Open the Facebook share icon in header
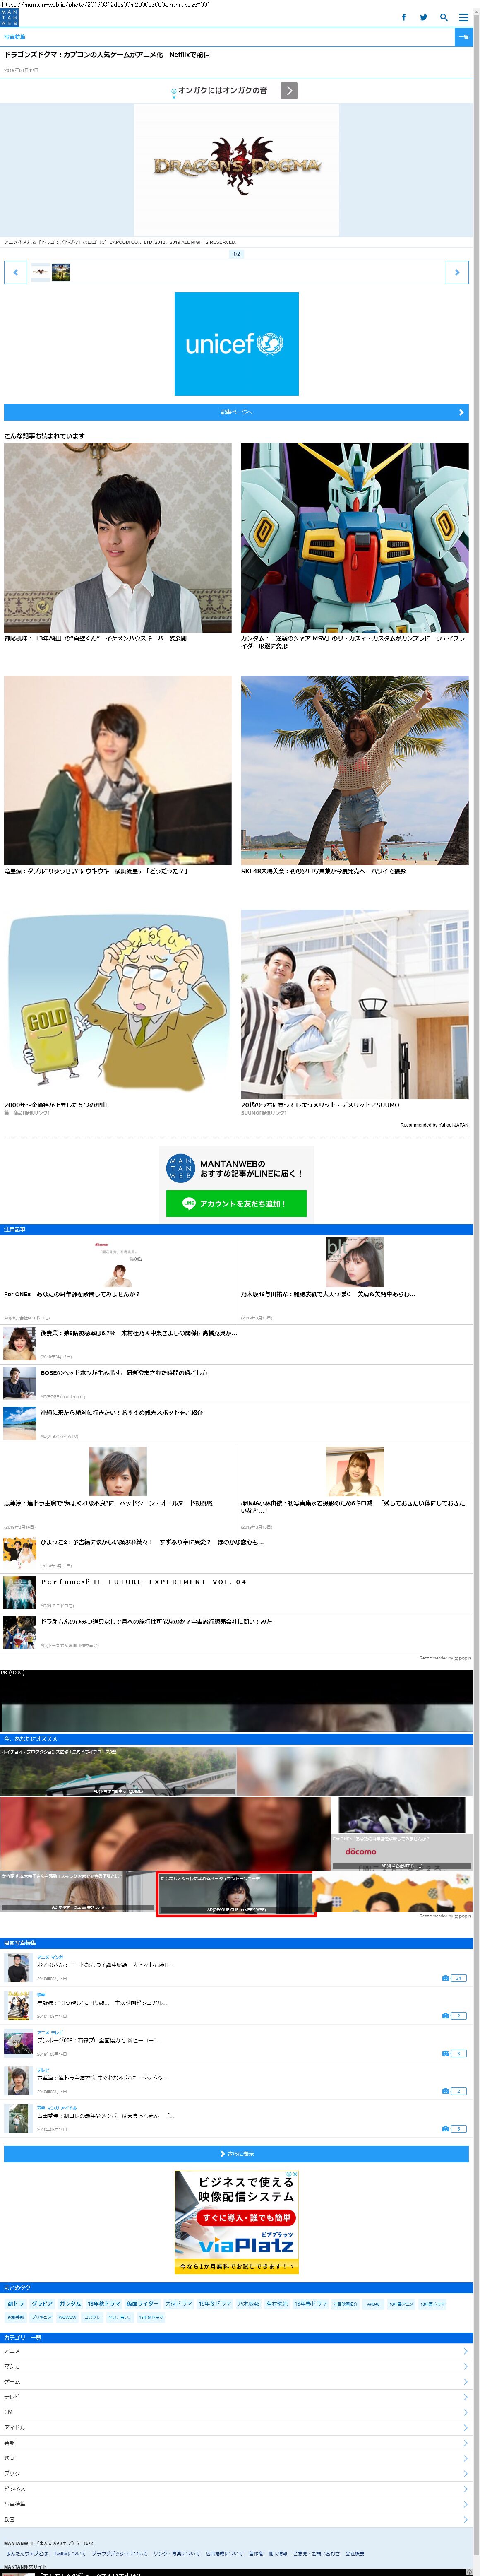 click(404, 17)
